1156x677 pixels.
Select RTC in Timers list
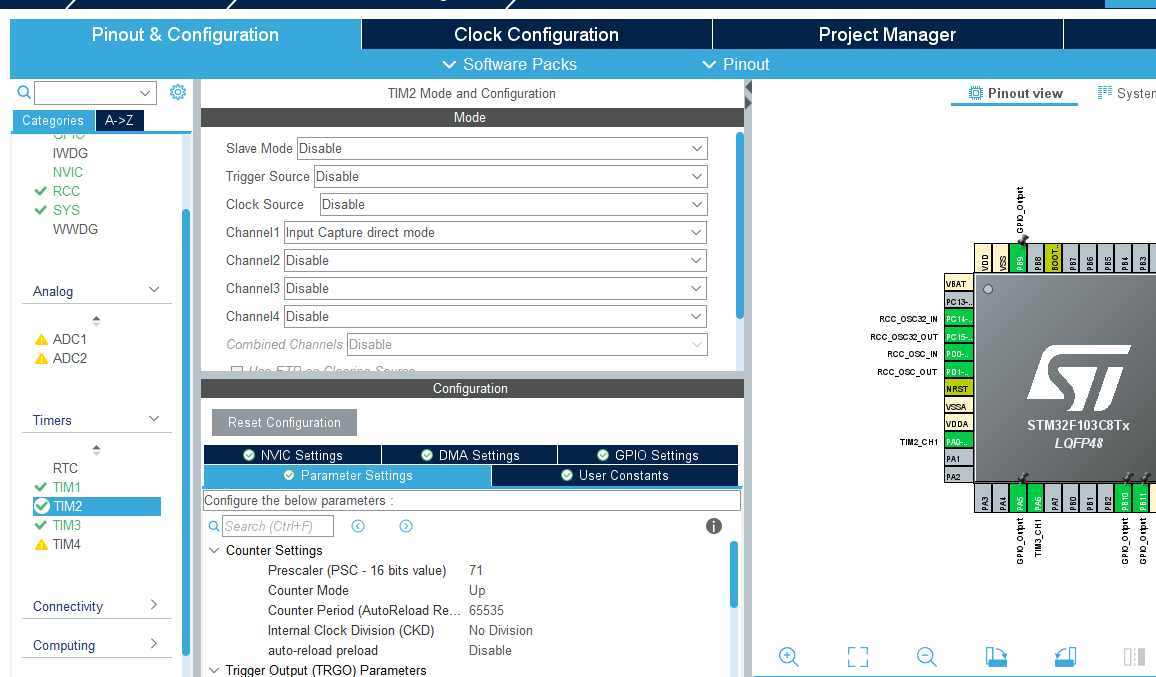click(65, 468)
